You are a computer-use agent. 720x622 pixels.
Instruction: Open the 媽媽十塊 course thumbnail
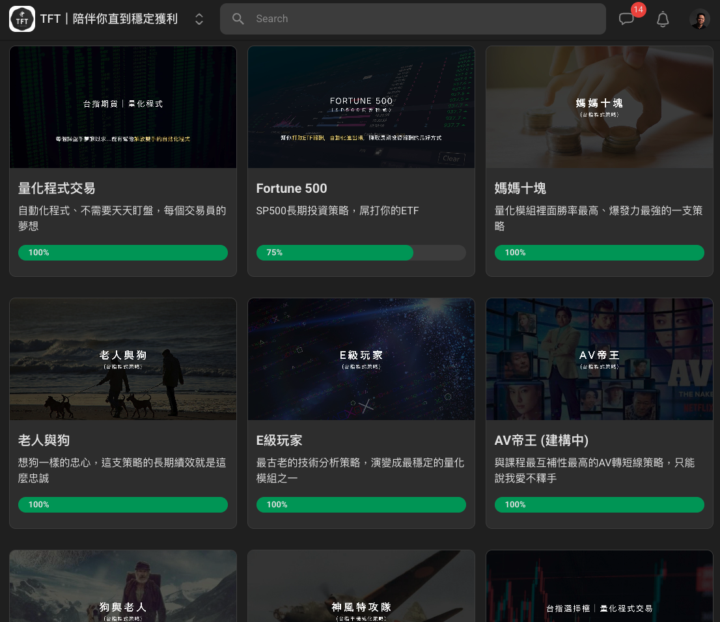click(599, 107)
